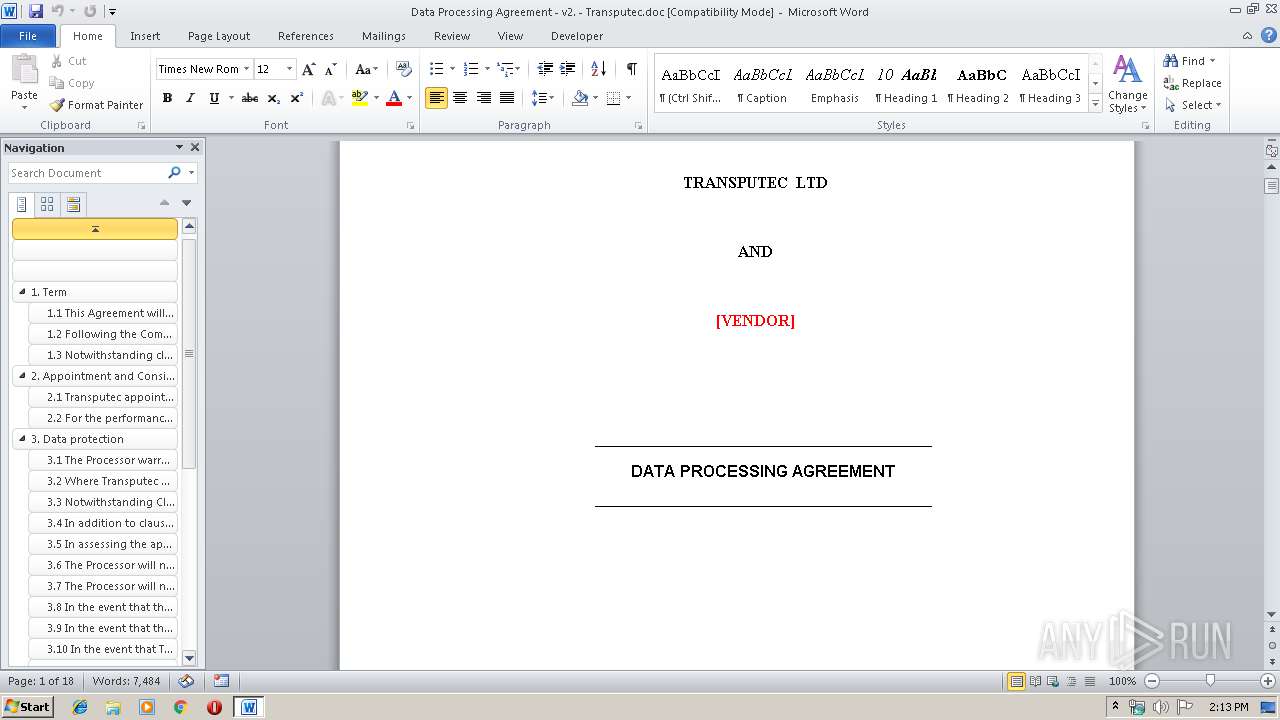Toggle Underline formatting

pyautogui.click(x=214, y=98)
